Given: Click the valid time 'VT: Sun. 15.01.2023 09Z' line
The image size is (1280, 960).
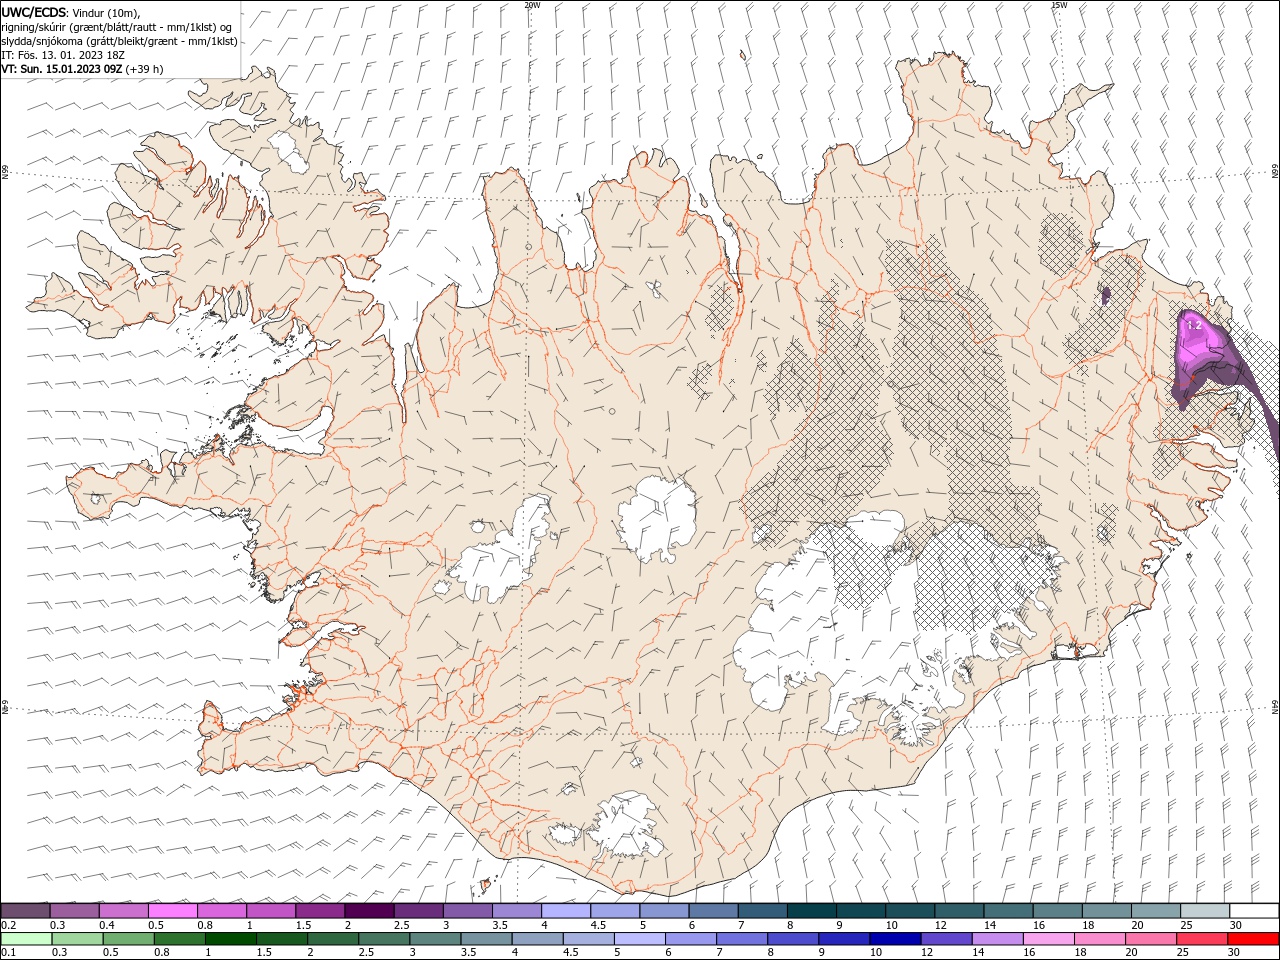Looking at the screenshot, I should 62,69.
